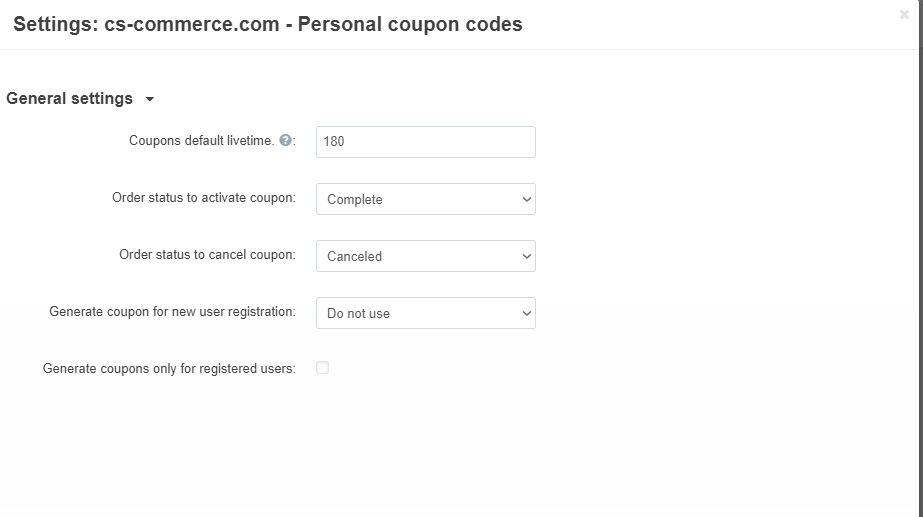This screenshot has width=923, height=517.
Task: Click the Generate coupon for new user registration label
Action: click(172, 312)
